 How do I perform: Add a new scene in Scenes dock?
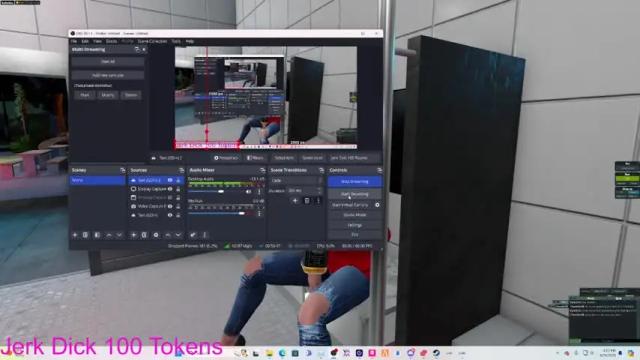click(x=75, y=235)
